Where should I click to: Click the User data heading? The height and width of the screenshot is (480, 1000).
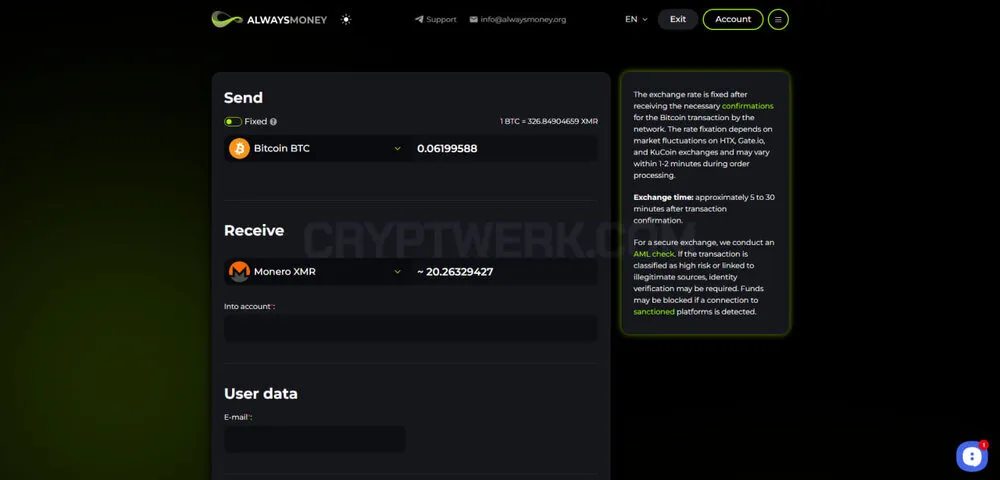click(260, 393)
